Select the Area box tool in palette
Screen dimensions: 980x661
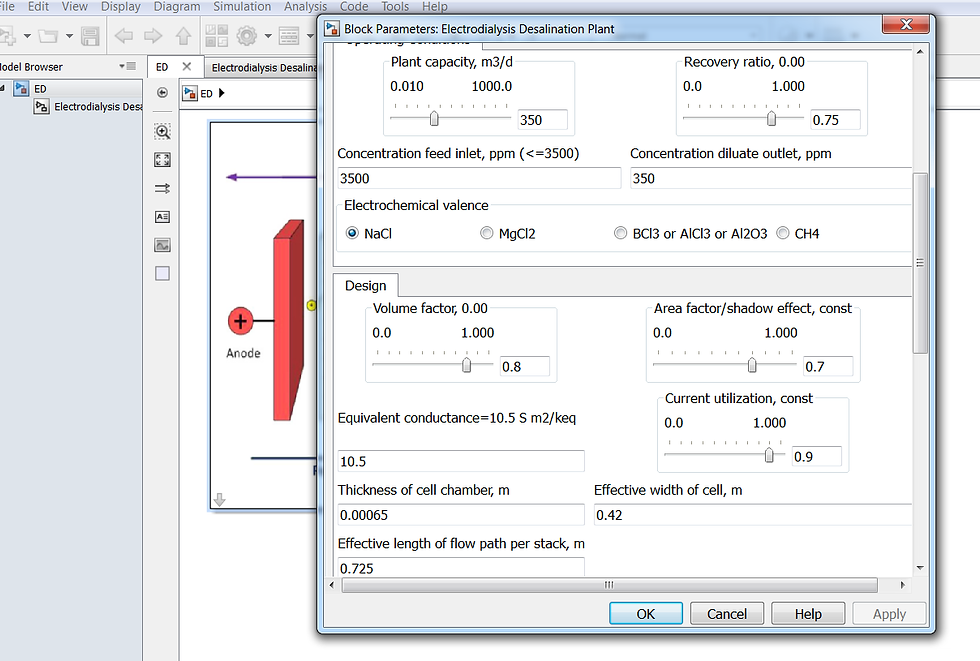click(x=162, y=273)
